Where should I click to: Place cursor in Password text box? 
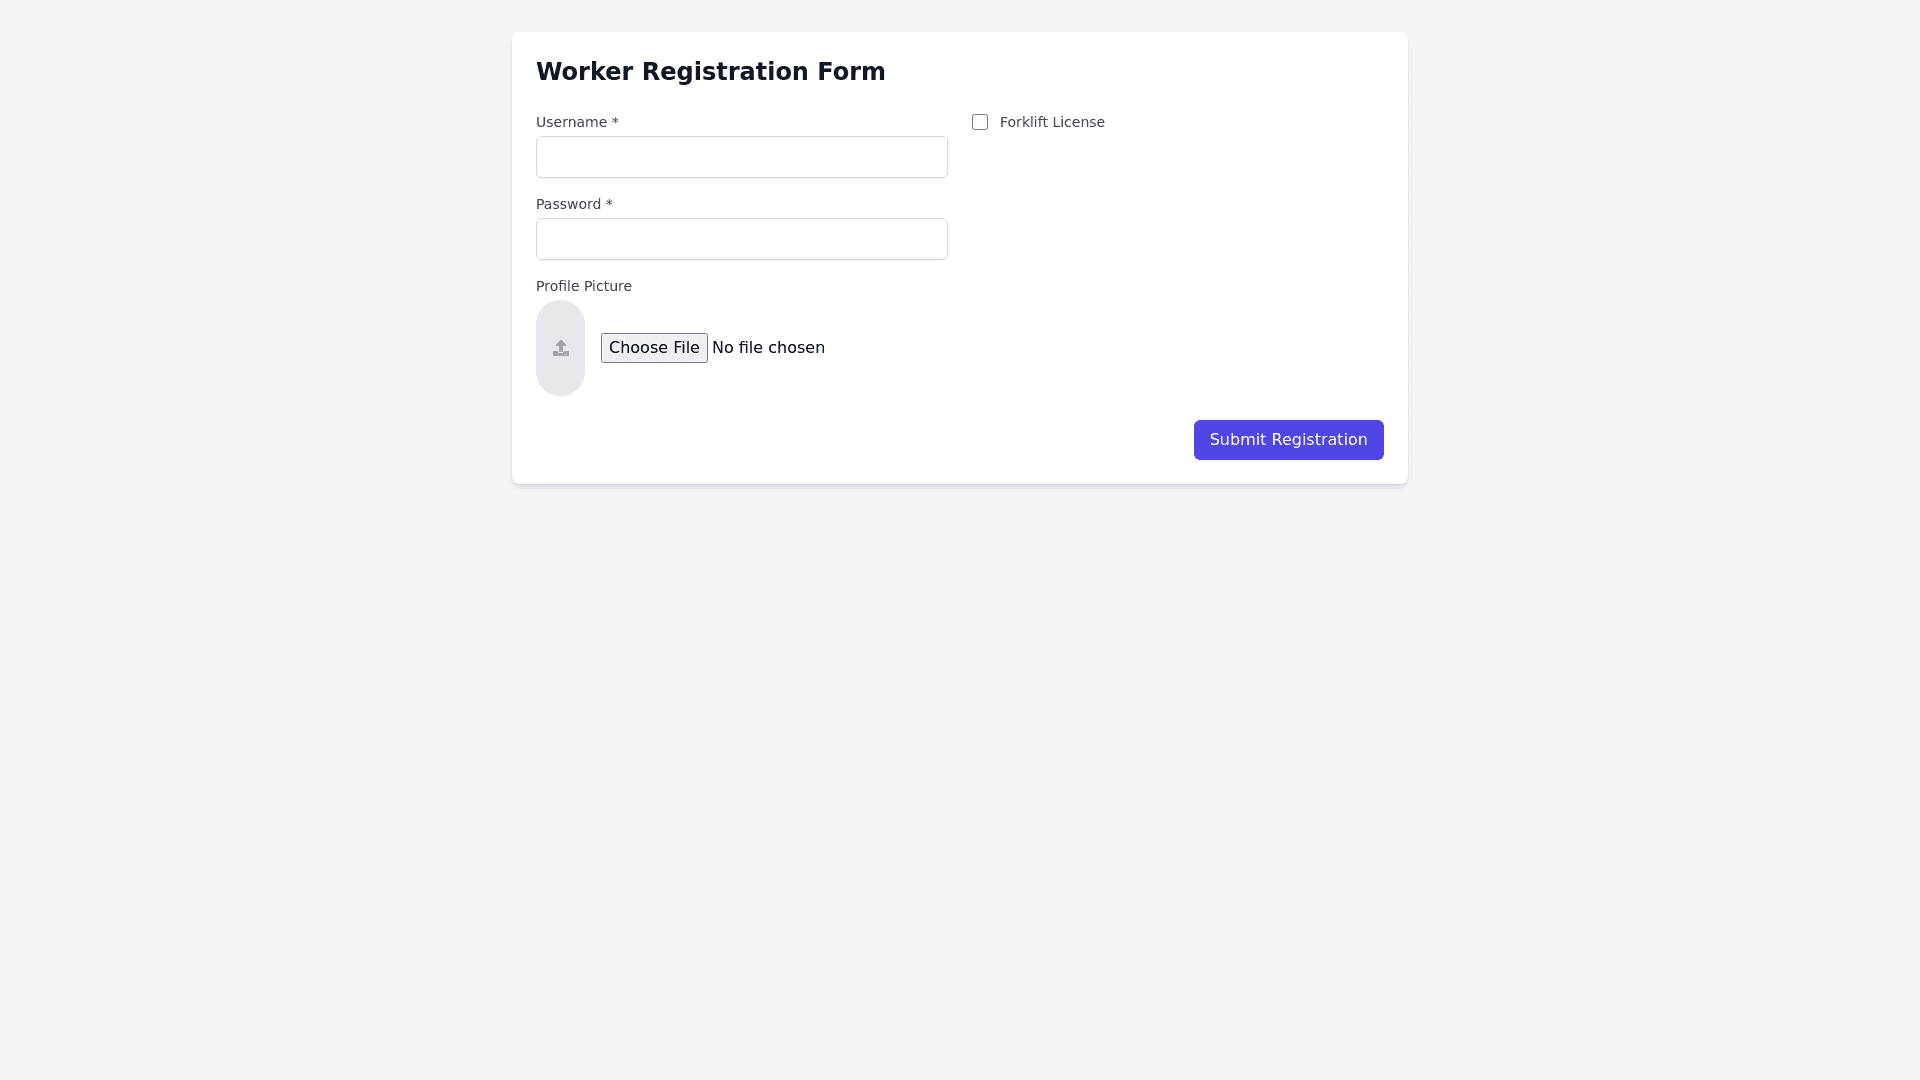pos(741,239)
